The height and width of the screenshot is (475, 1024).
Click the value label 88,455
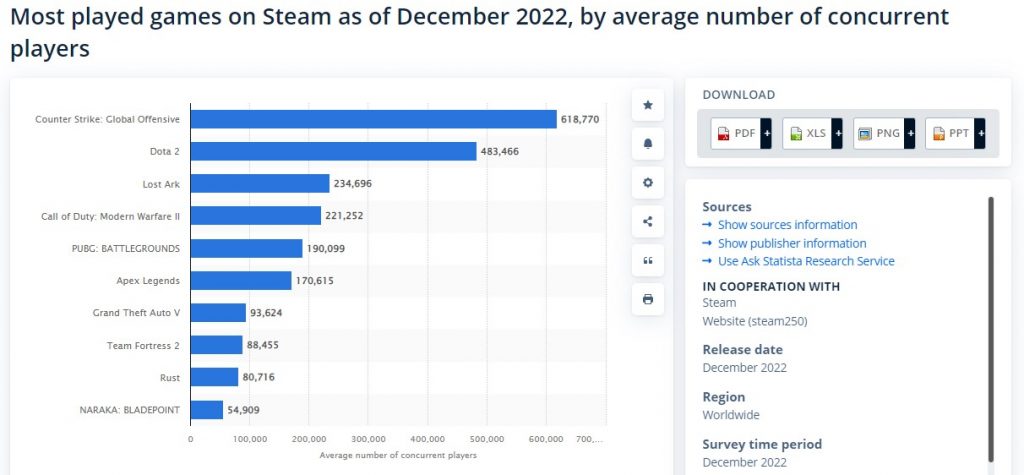click(x=263, y=344)
